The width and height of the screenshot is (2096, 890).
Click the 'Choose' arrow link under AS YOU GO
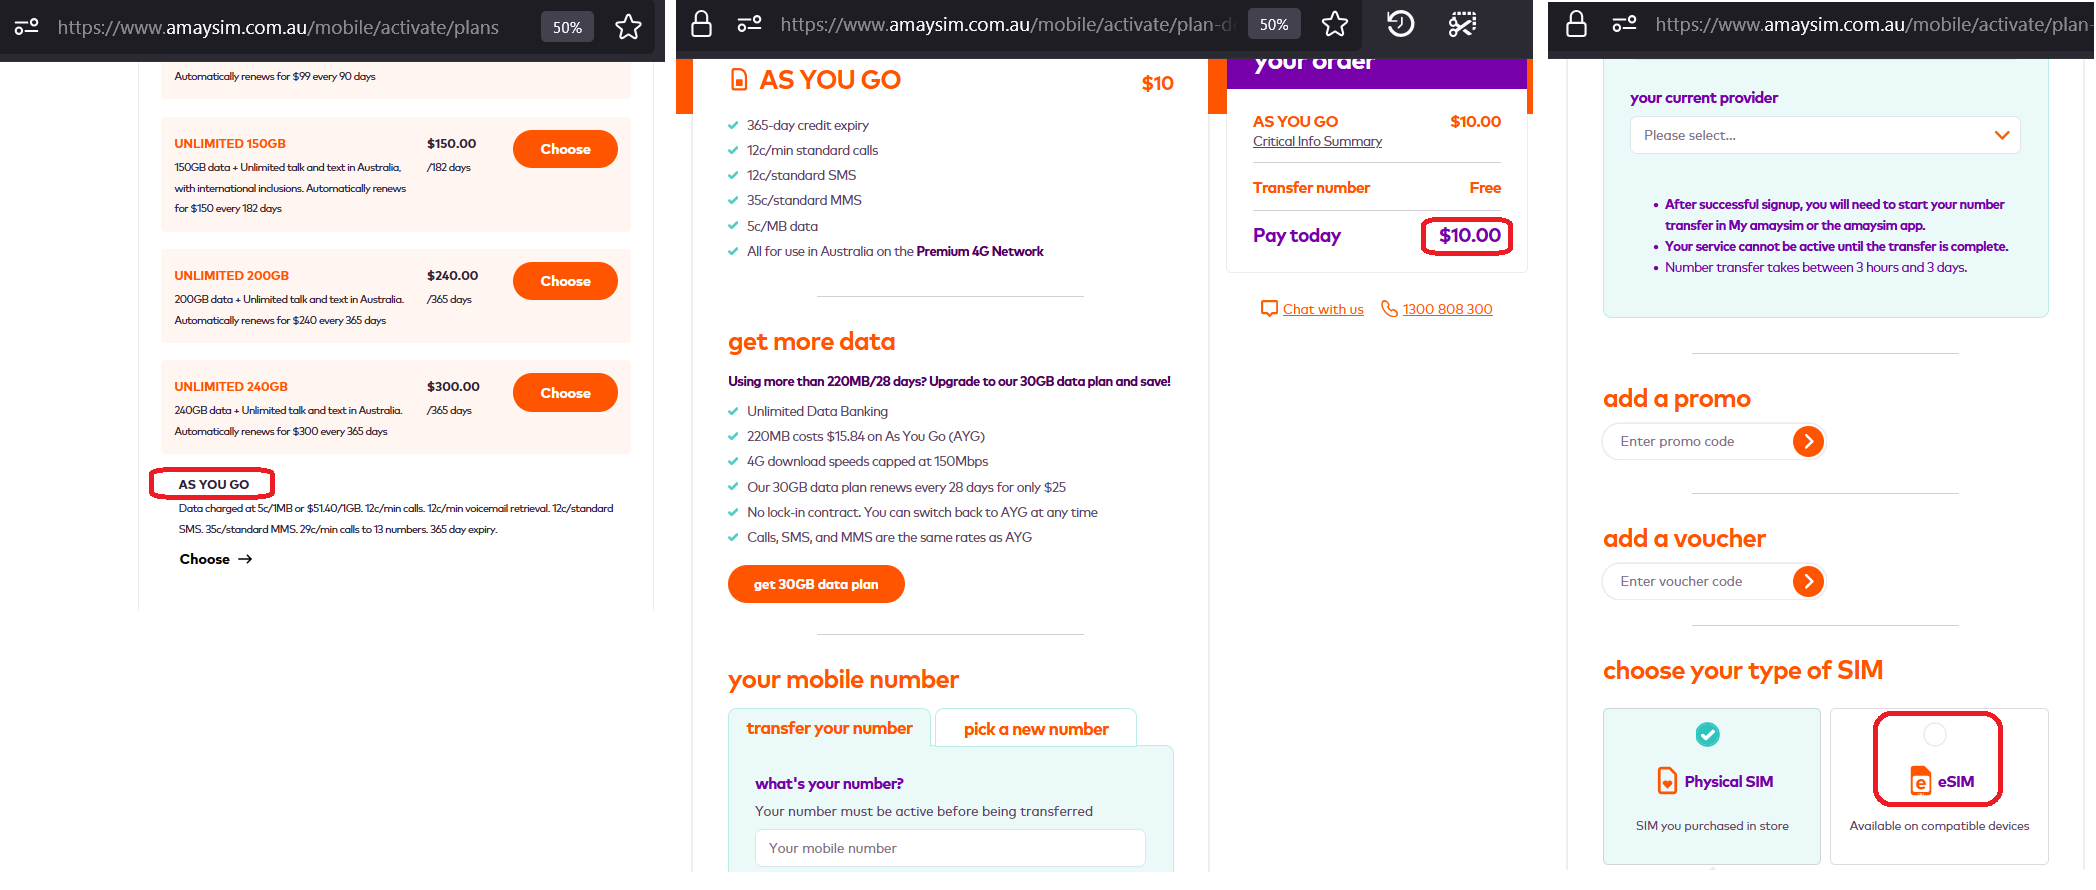tap(216, 559)
